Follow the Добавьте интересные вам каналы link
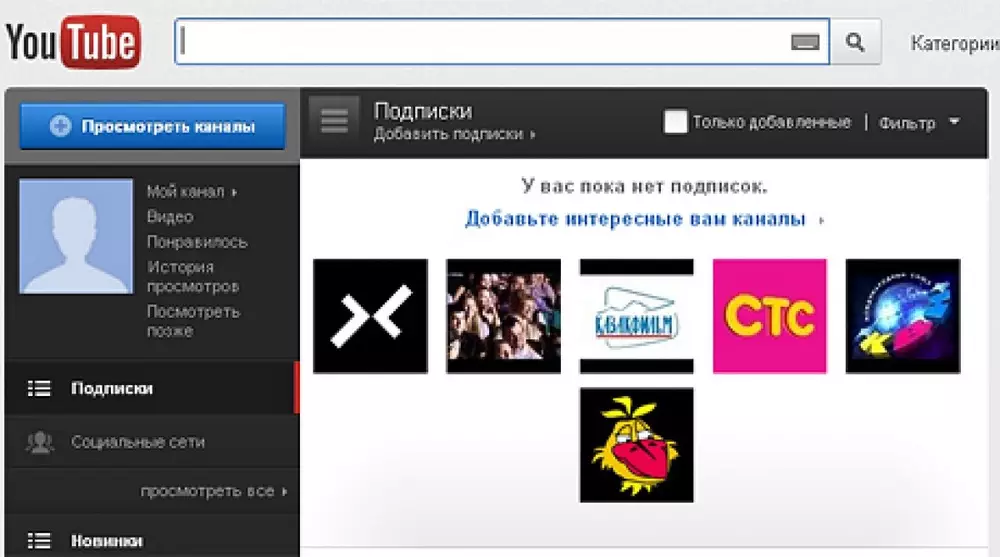This screenshot has height=557, width=1000. click(635, 219)
